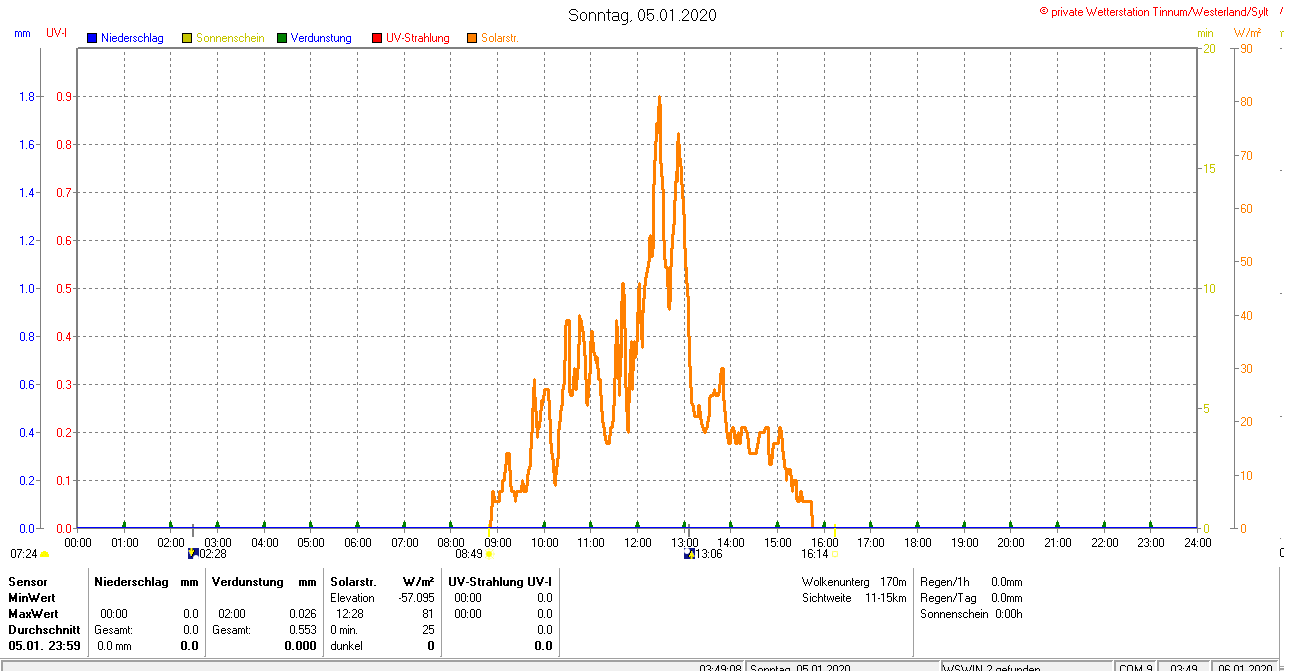Click the WSWIN 2 gefunden status entry
The height and width of the screenshot is (671, 1310).
pos(992,667)
